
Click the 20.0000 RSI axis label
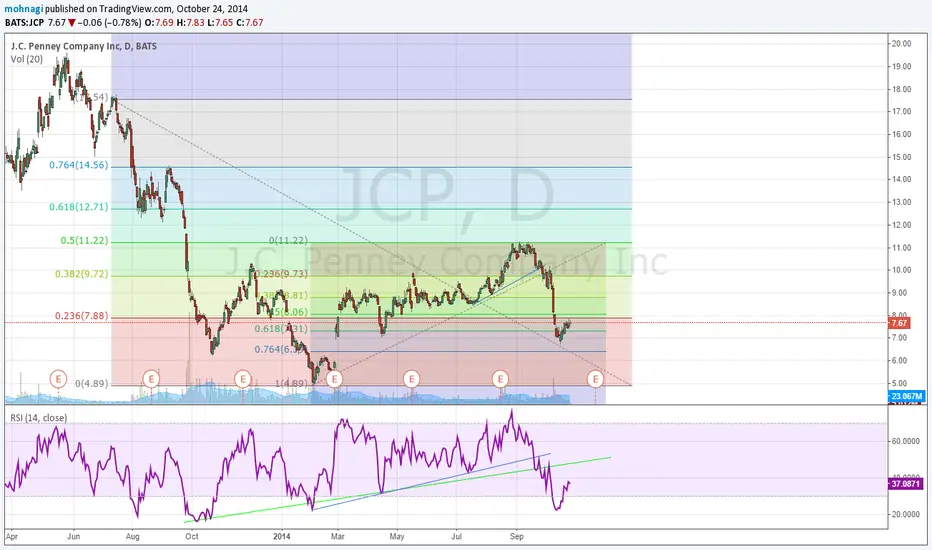click(907, 514)
